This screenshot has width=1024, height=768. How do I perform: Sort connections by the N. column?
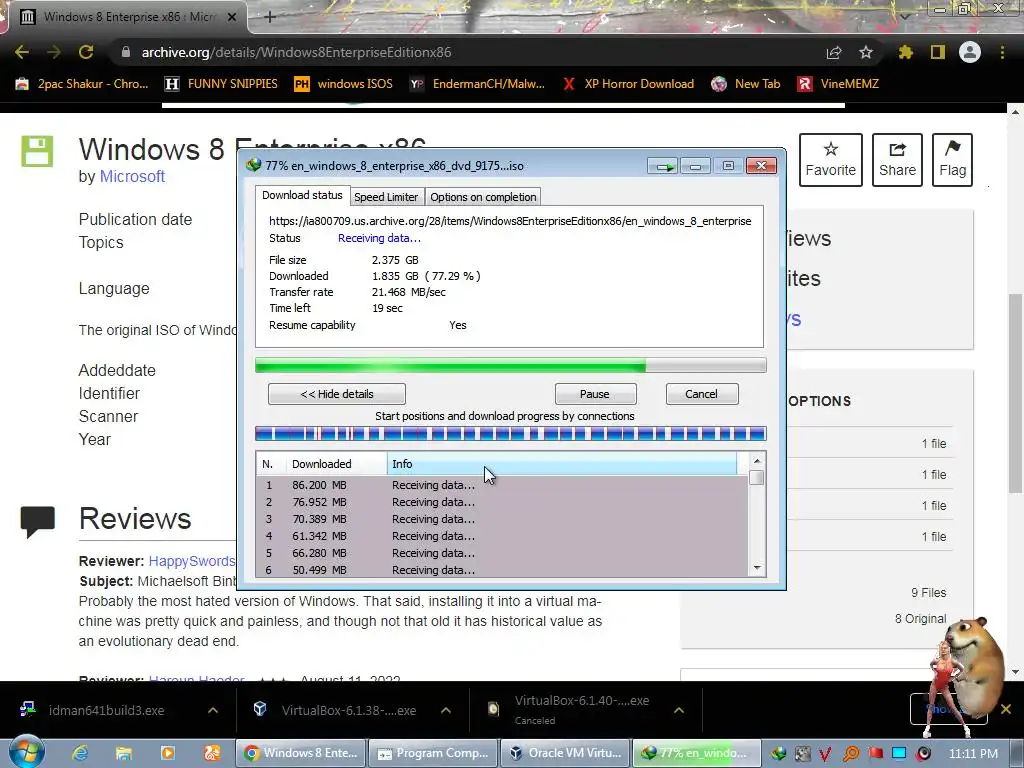(x=270, y=464)
